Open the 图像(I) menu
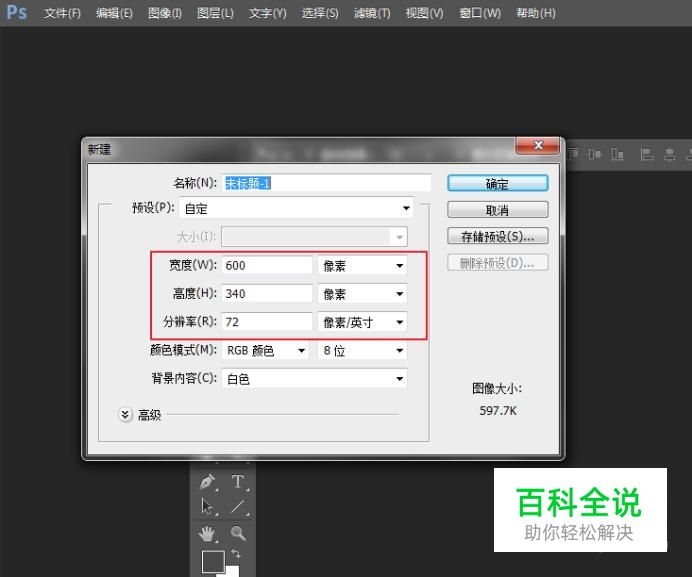Viewport: 692px width, 577px height. [x=165, y=13]
